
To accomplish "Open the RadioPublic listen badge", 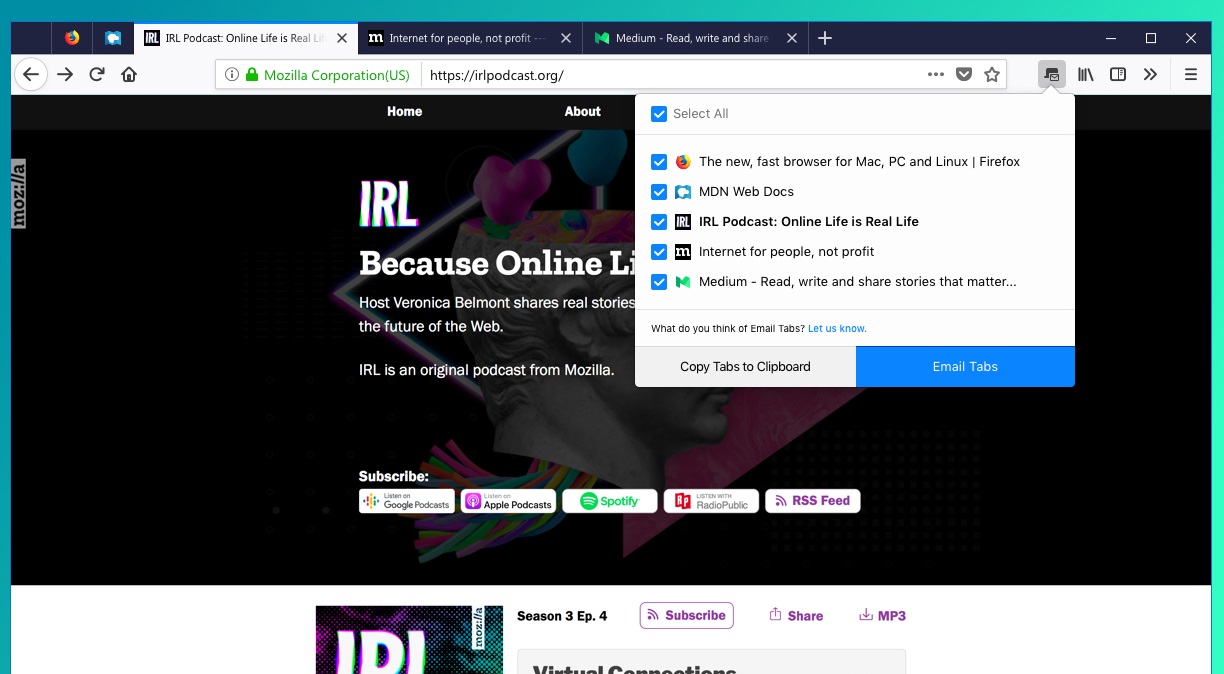I will [x=711, y=501].
